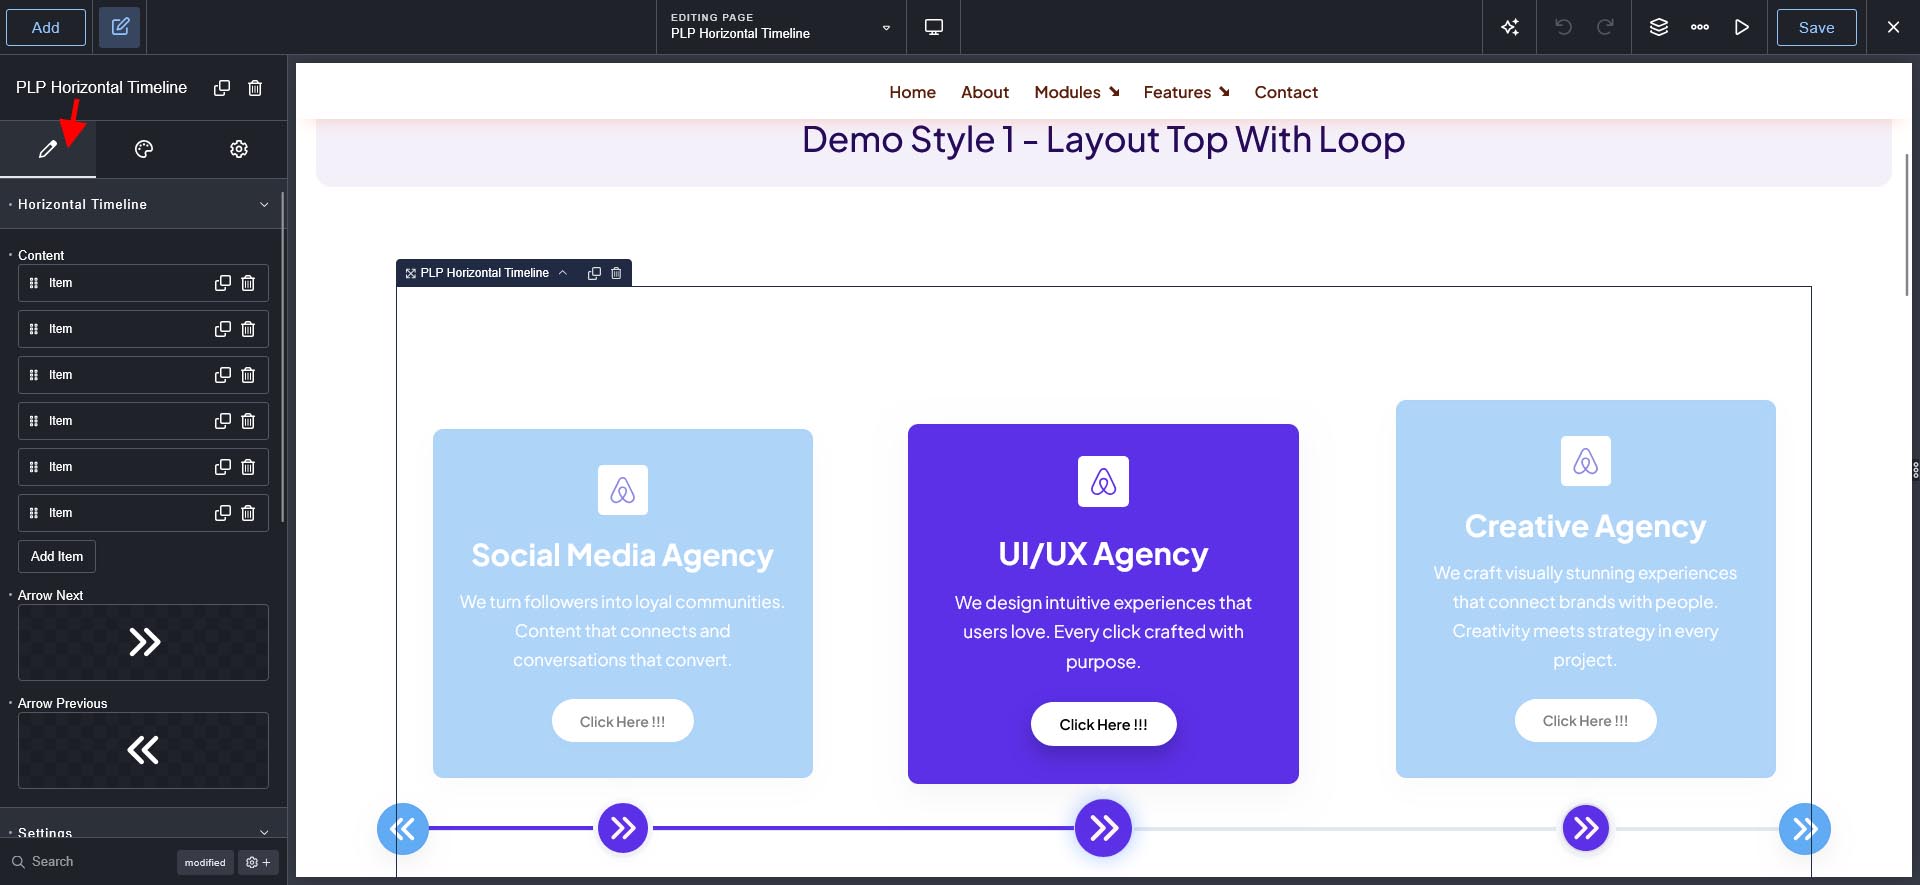This screenshot has width=1920, height=885.
Task: Choose the Arrow Next icon preview
Action: pyautogui.click(x=143, y=642)
